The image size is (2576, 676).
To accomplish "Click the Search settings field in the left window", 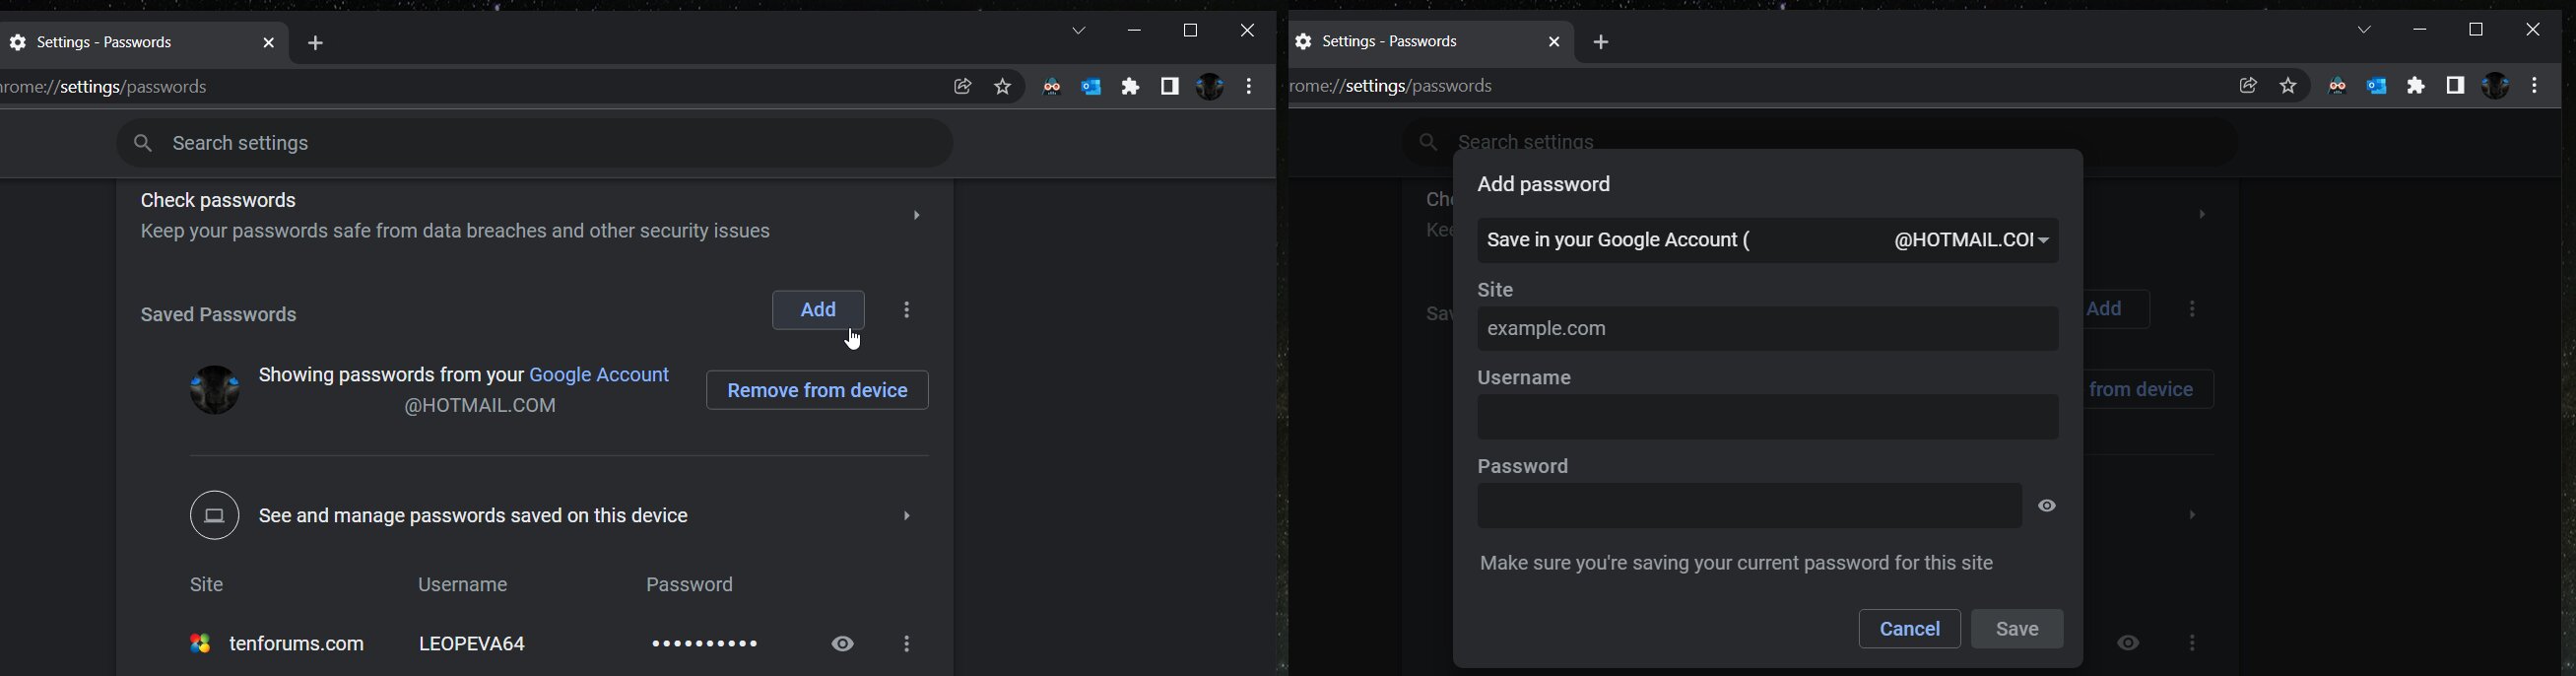I will [x=535, y=144].
